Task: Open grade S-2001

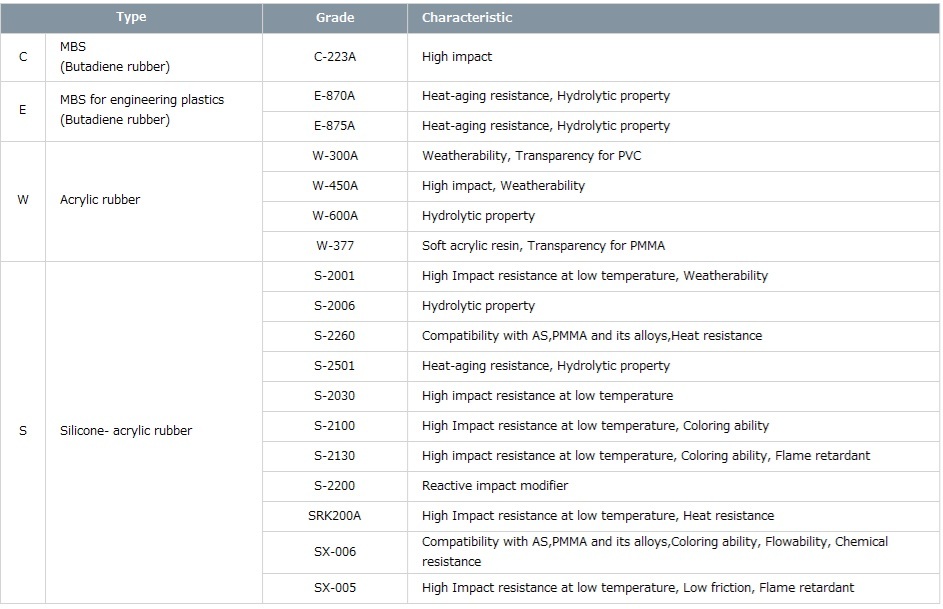Action: [334, 276]
